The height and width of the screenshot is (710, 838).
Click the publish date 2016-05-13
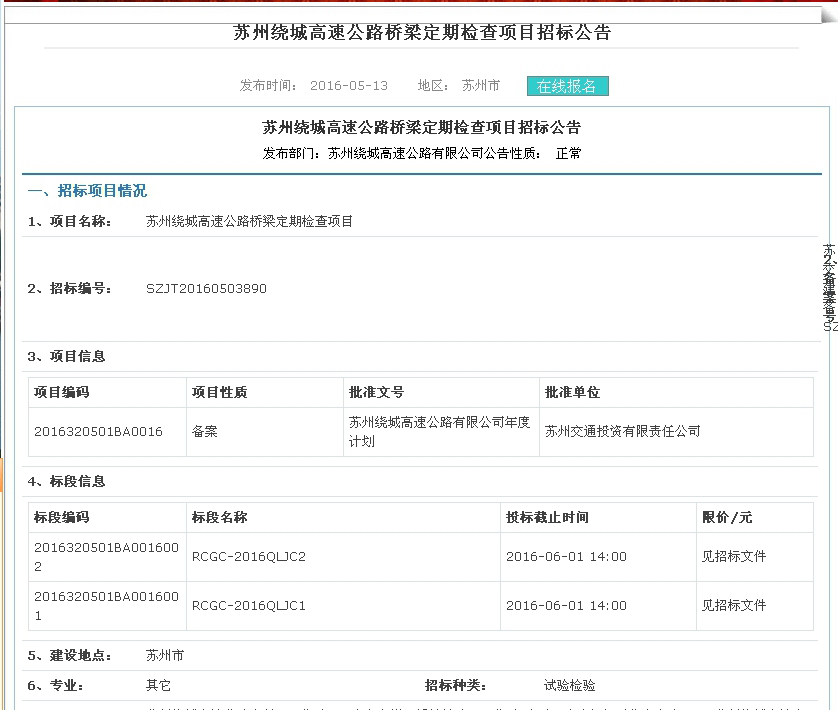(x=349, y=86)
